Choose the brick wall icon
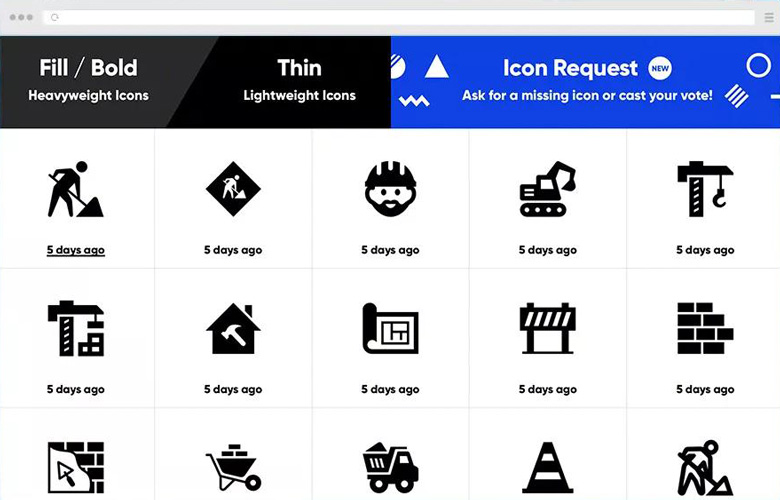780x500 pixels. tap(704, 328)
